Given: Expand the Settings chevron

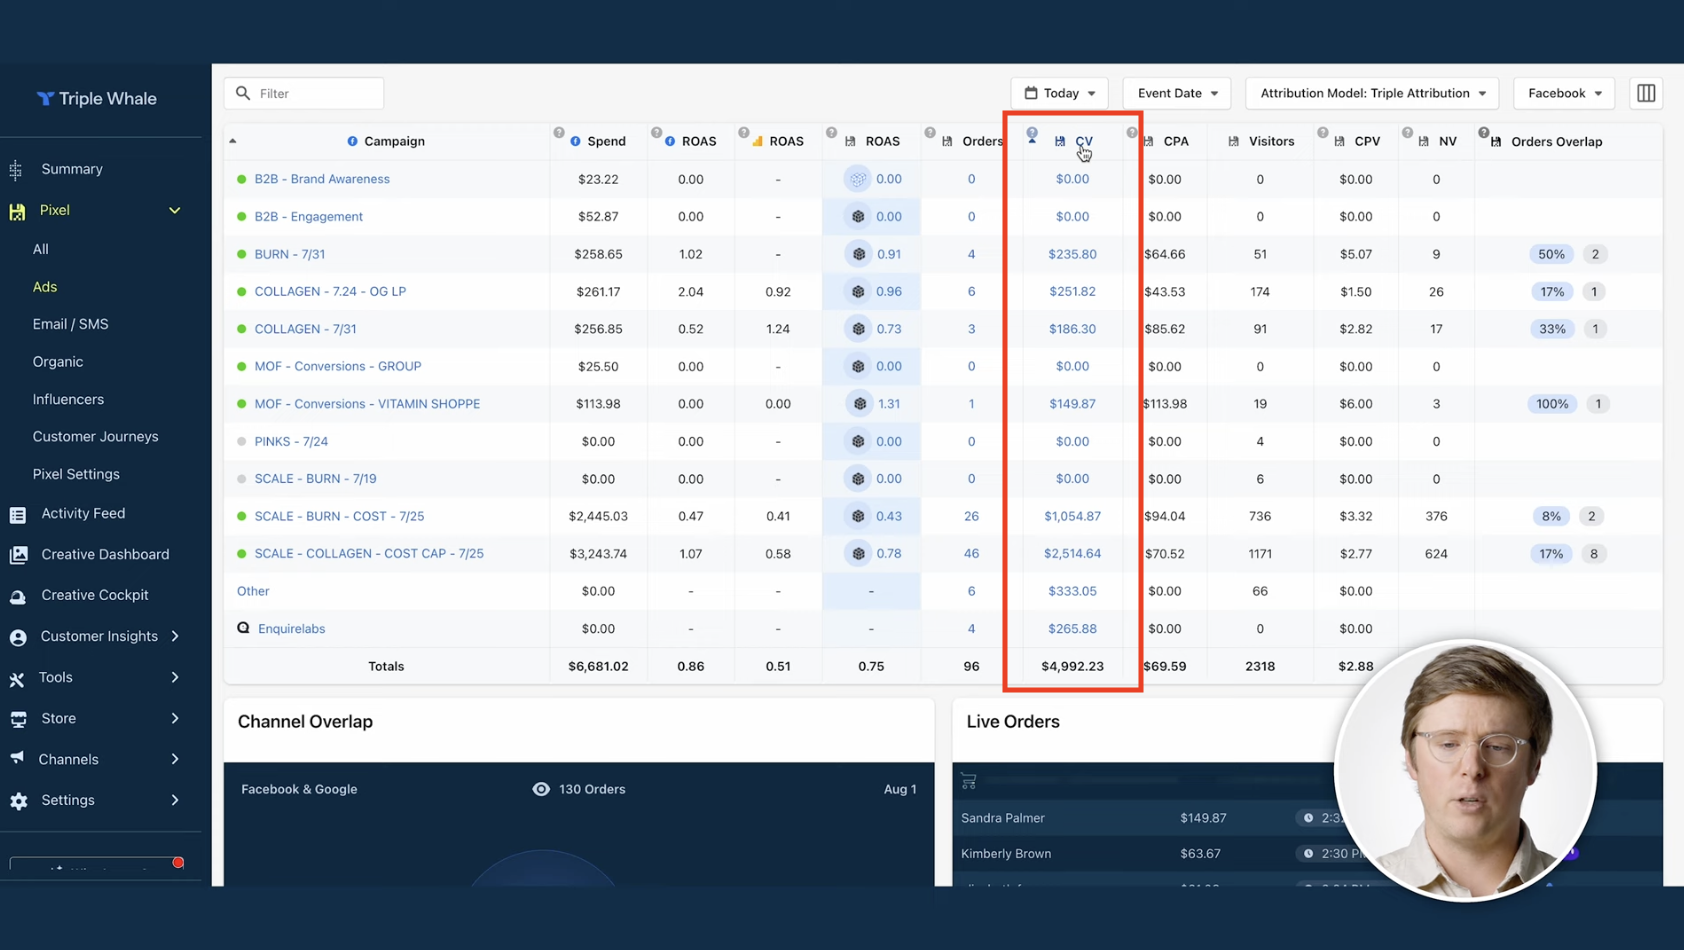Looking at the screenshot, I should coord(175,800).
